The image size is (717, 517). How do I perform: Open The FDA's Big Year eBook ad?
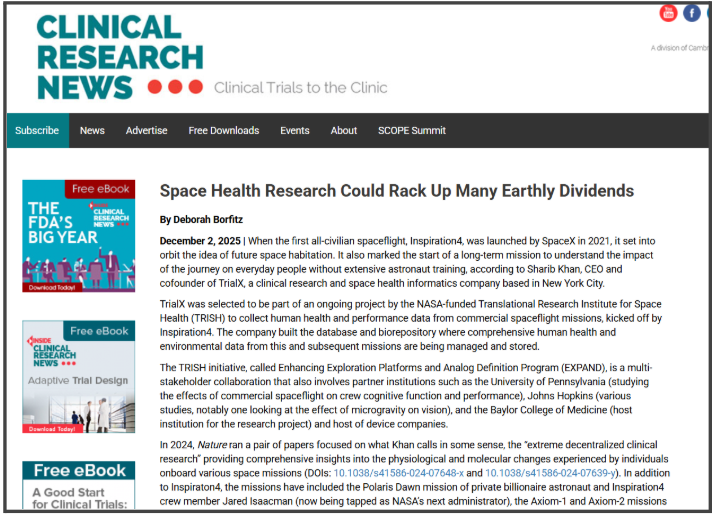click(x=78, y=235)
